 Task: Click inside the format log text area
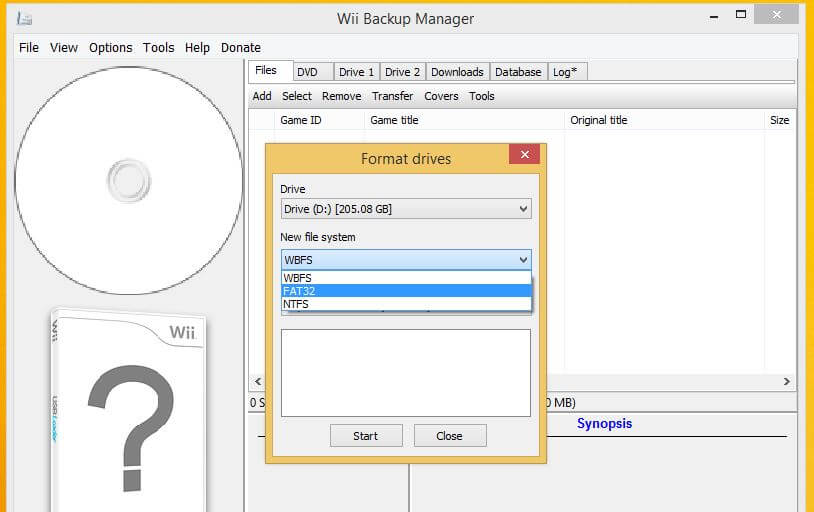point(406,373)
